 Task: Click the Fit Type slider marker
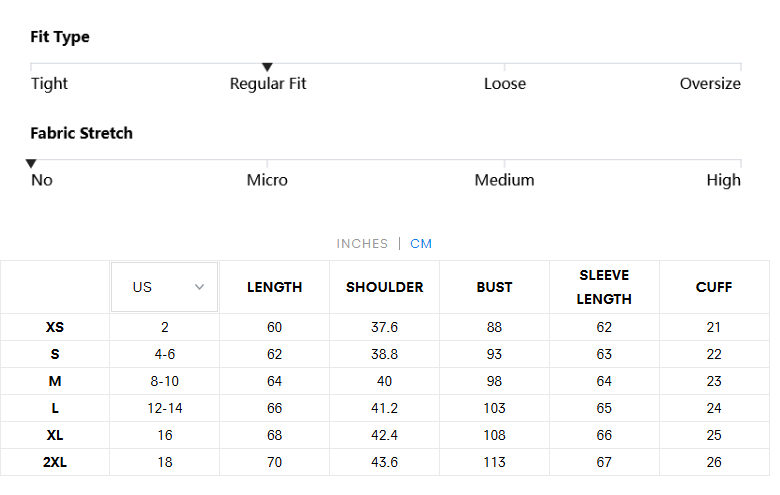pyautogui.click(x=267, y=67)
